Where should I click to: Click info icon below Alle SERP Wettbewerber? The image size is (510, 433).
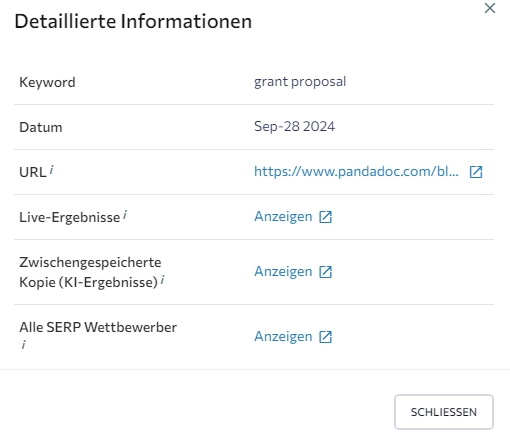coord(24,345)
